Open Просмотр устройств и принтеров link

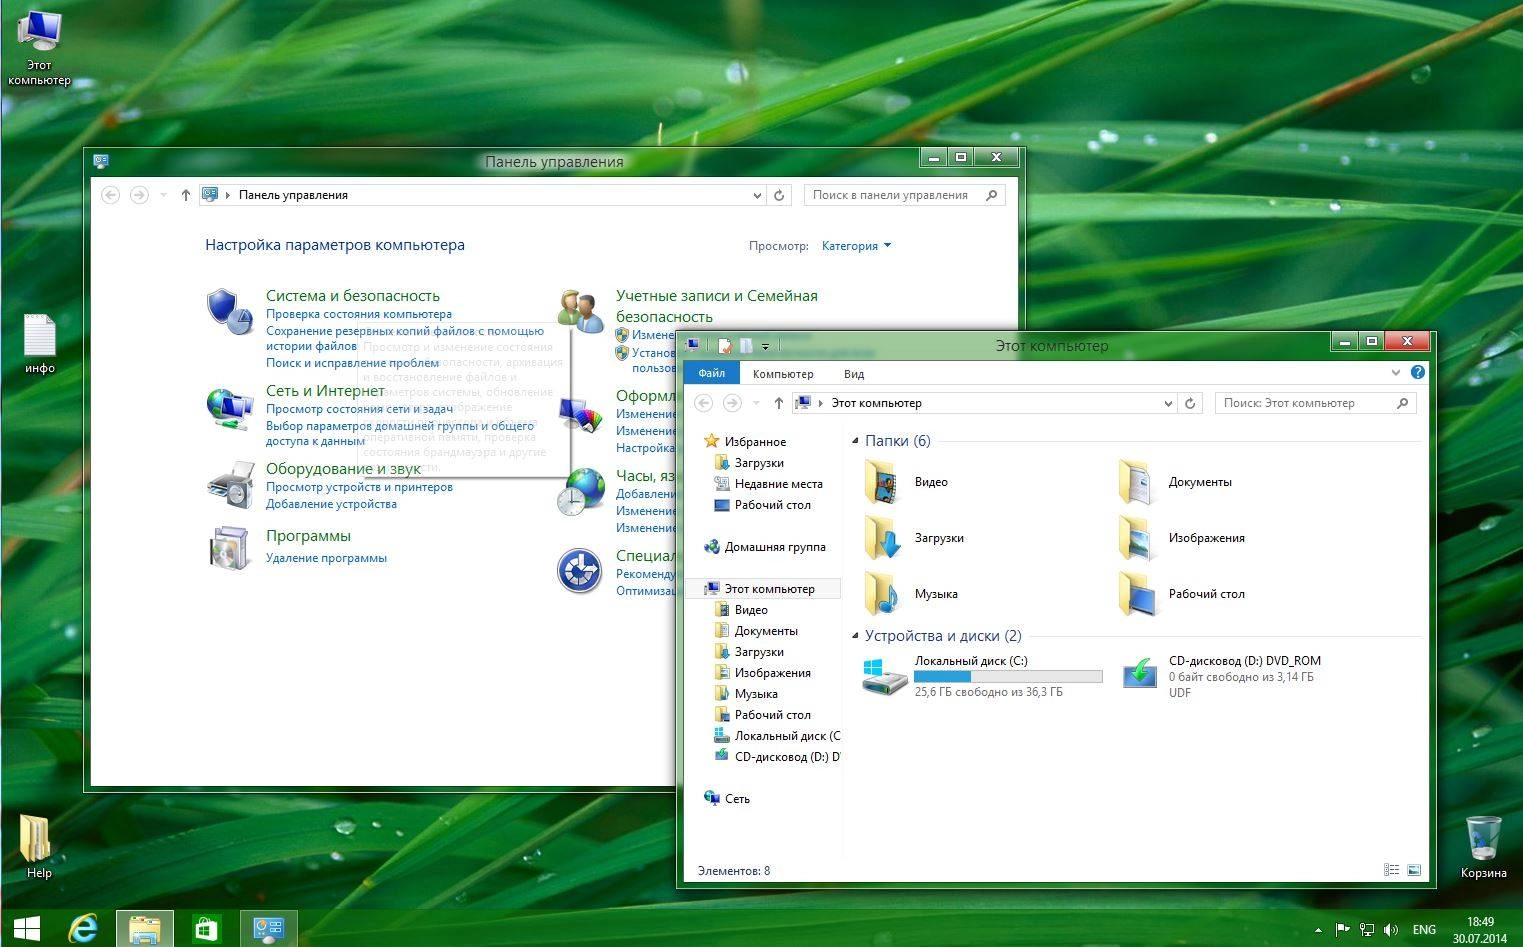359,487
